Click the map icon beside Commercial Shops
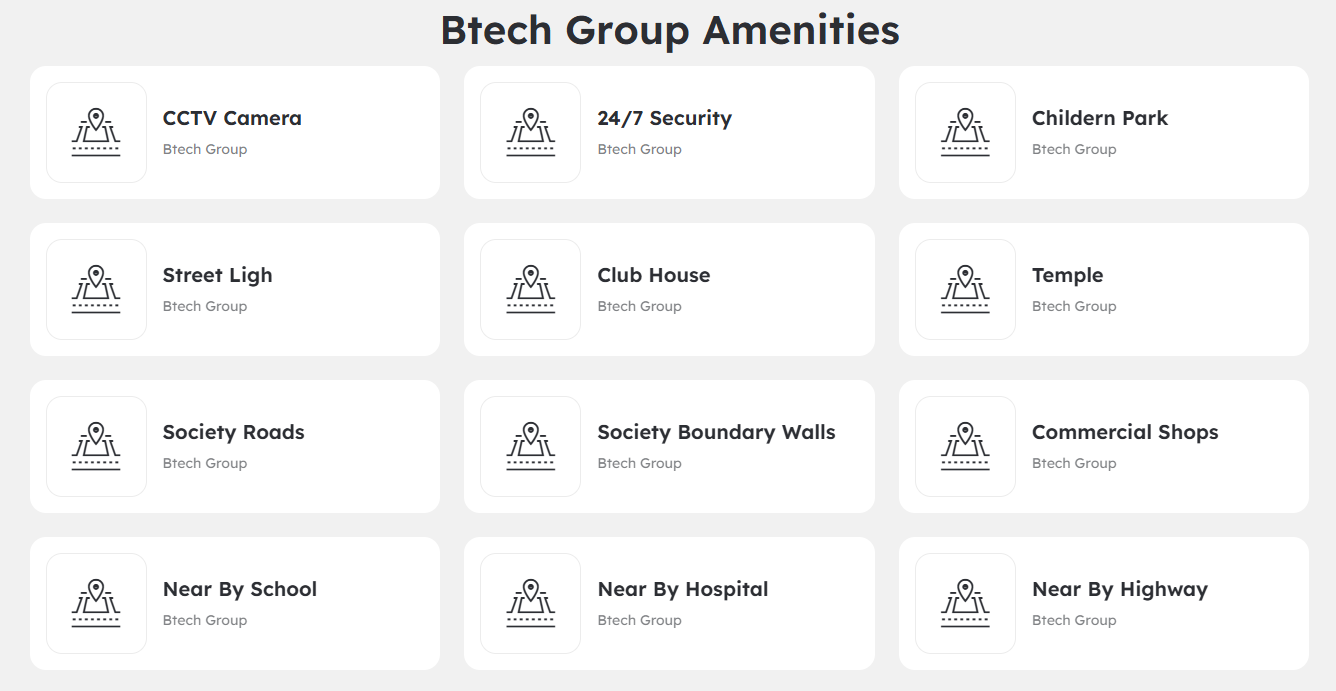Image resolution: width=1336 pixels, height=691 pixels. [x=965, y=447]
